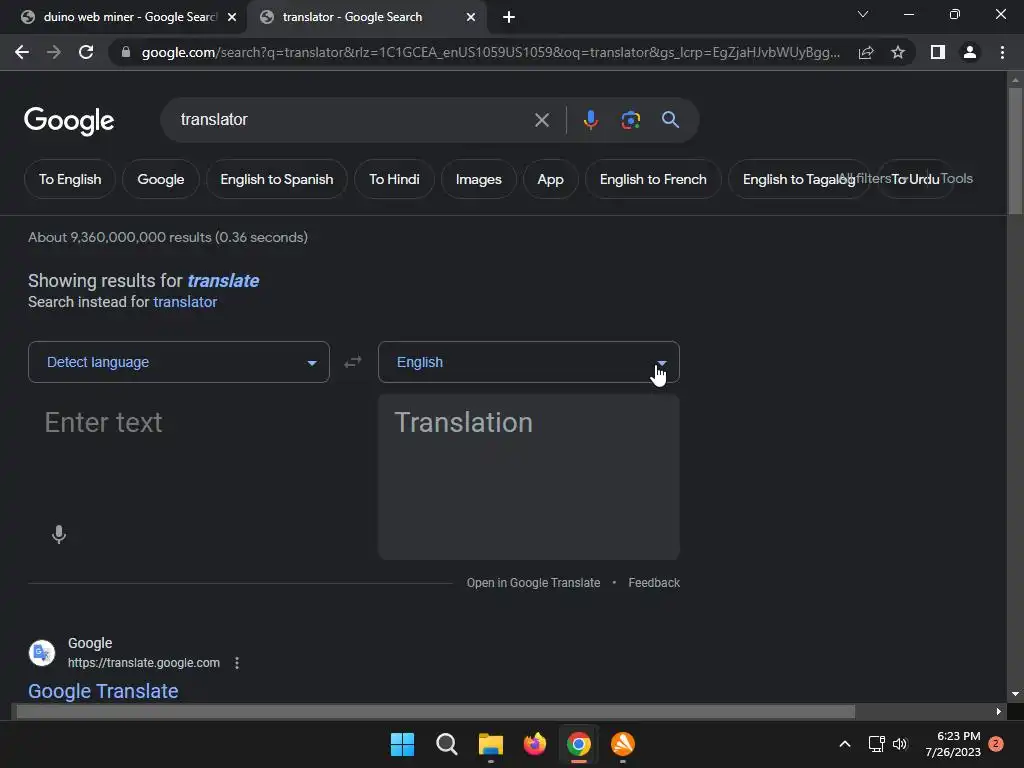This screenshot has width=1024, height=768.
Task: Select the To English filter chip
Action: [70, 179]
